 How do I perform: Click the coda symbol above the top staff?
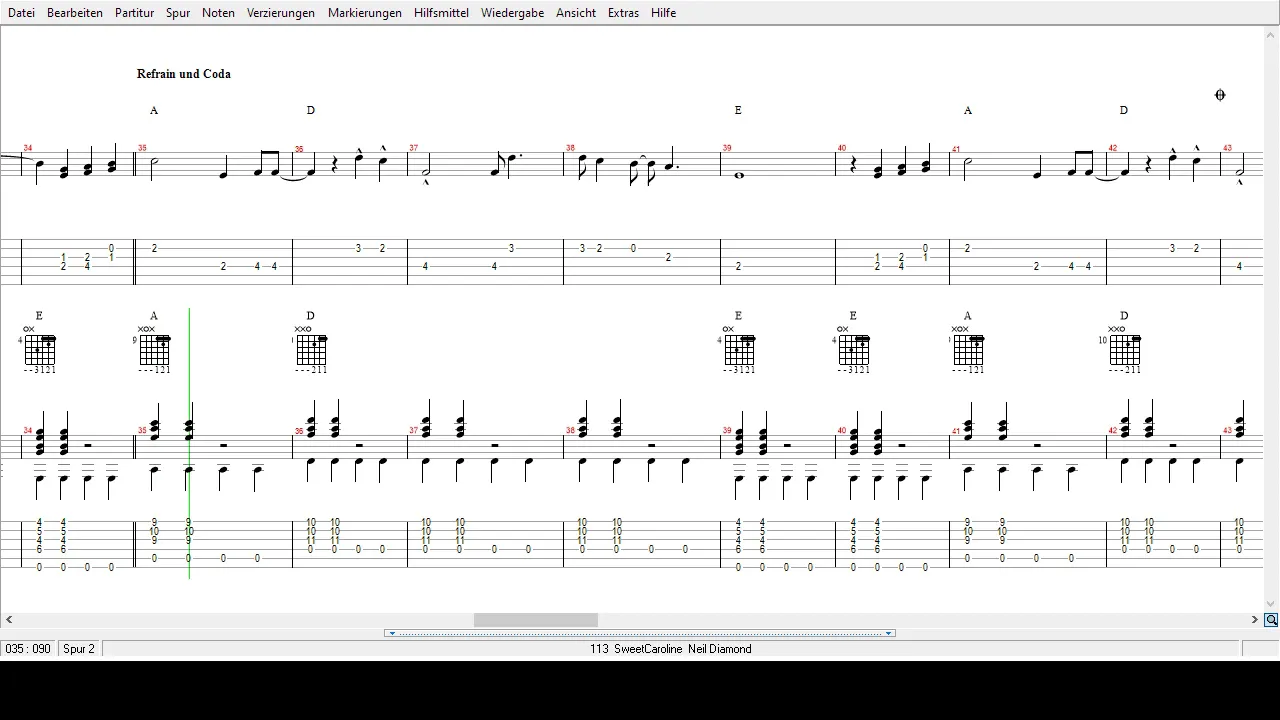pyautogui.click(x=1220, y=95)
